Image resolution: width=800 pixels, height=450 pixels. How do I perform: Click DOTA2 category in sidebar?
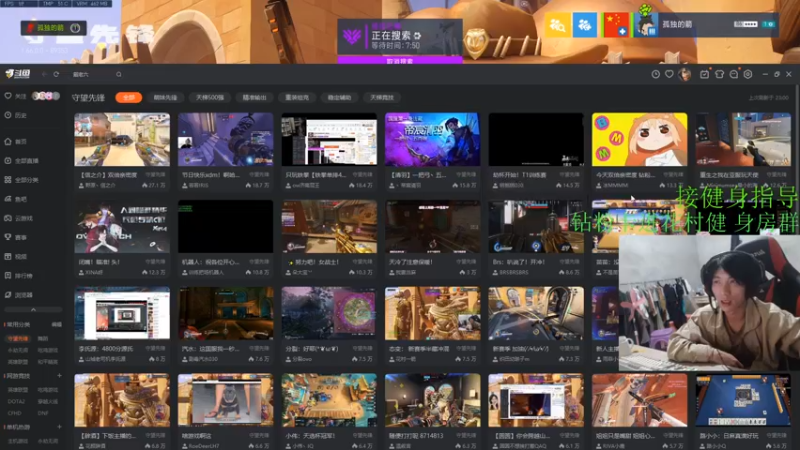tap(16, 402)
